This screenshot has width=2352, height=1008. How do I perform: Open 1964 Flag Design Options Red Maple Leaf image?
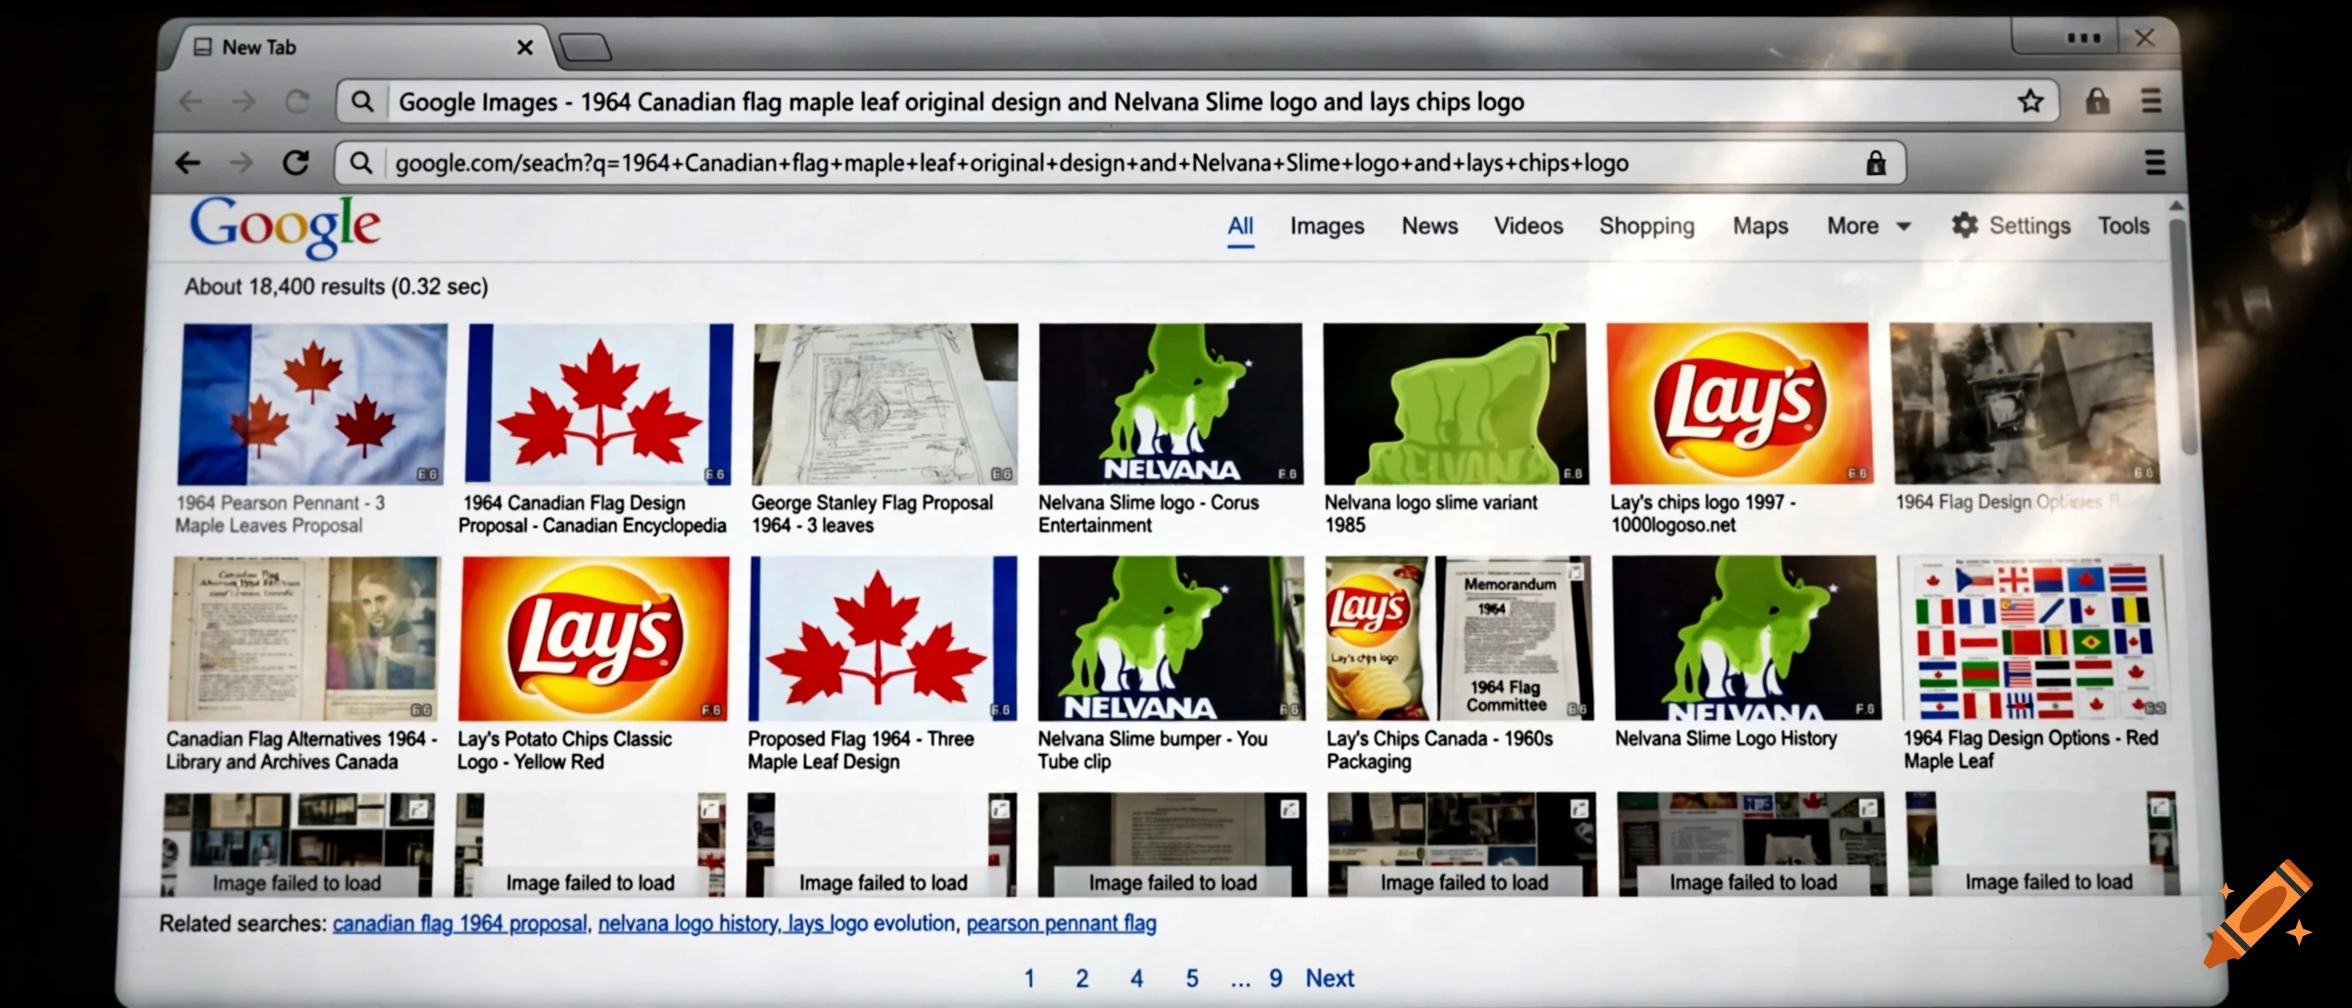click(2031, 638)
